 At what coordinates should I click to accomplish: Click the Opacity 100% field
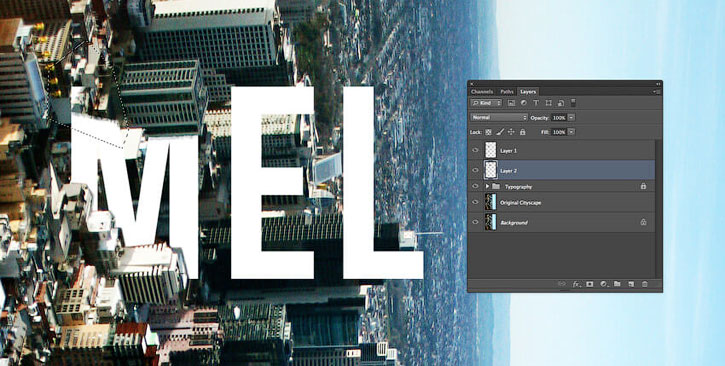pos(559,118)
